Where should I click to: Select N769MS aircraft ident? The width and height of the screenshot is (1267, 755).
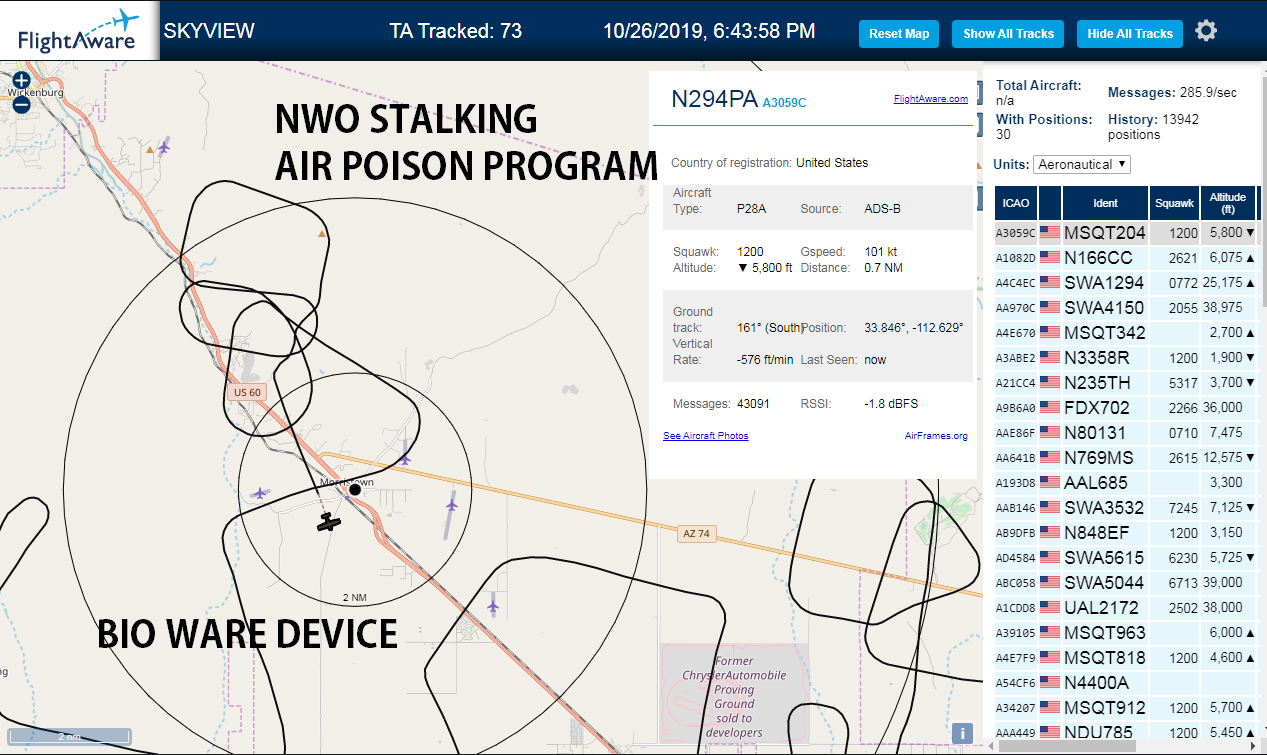point(1099,457)
